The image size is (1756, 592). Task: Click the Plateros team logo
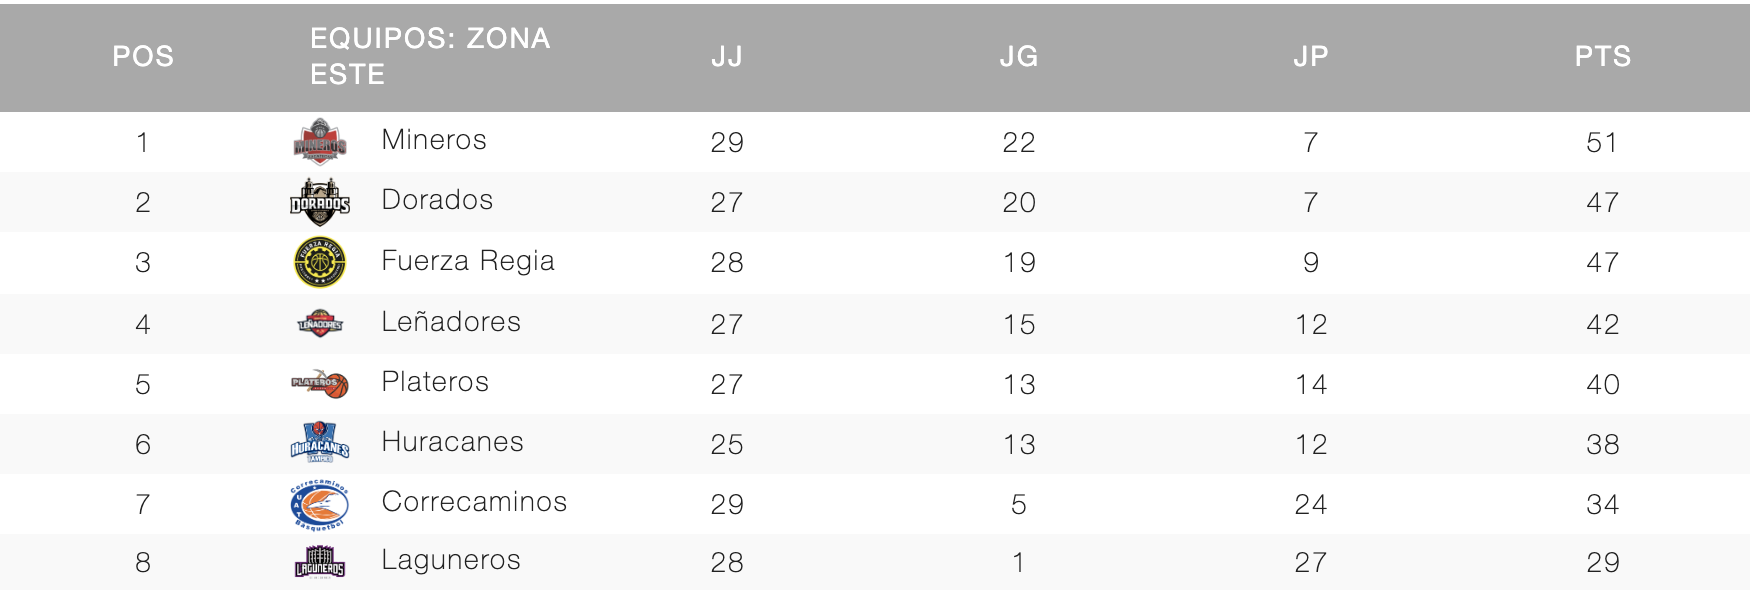pos(320,383)
